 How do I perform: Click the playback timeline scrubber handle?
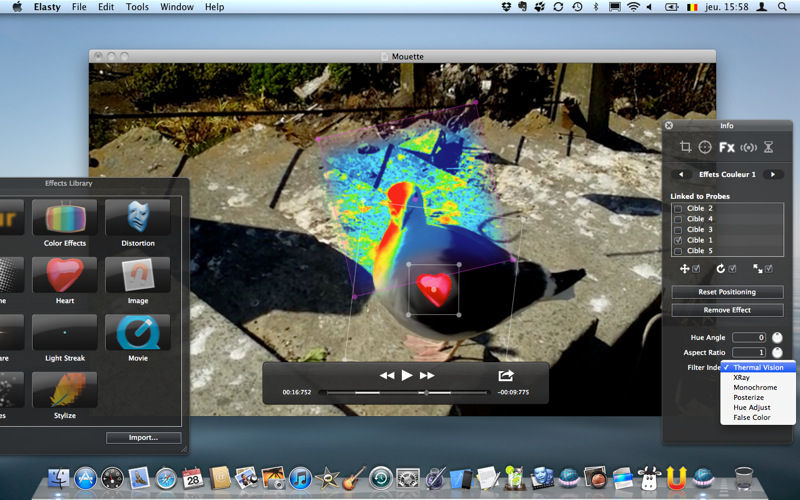pyautogui.click(x=426, y=393)
